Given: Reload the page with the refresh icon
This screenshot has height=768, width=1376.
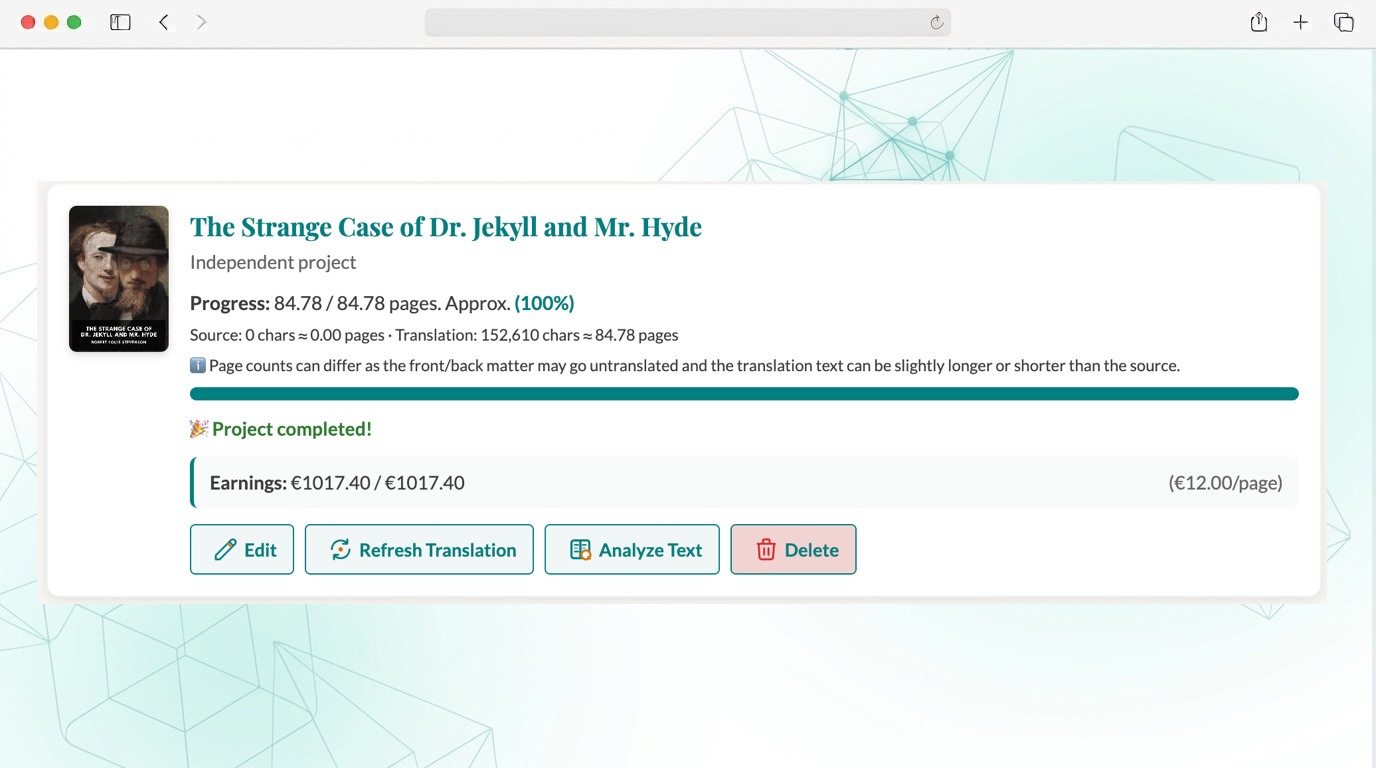Looking at the screenshot, I should pos(937,22).
